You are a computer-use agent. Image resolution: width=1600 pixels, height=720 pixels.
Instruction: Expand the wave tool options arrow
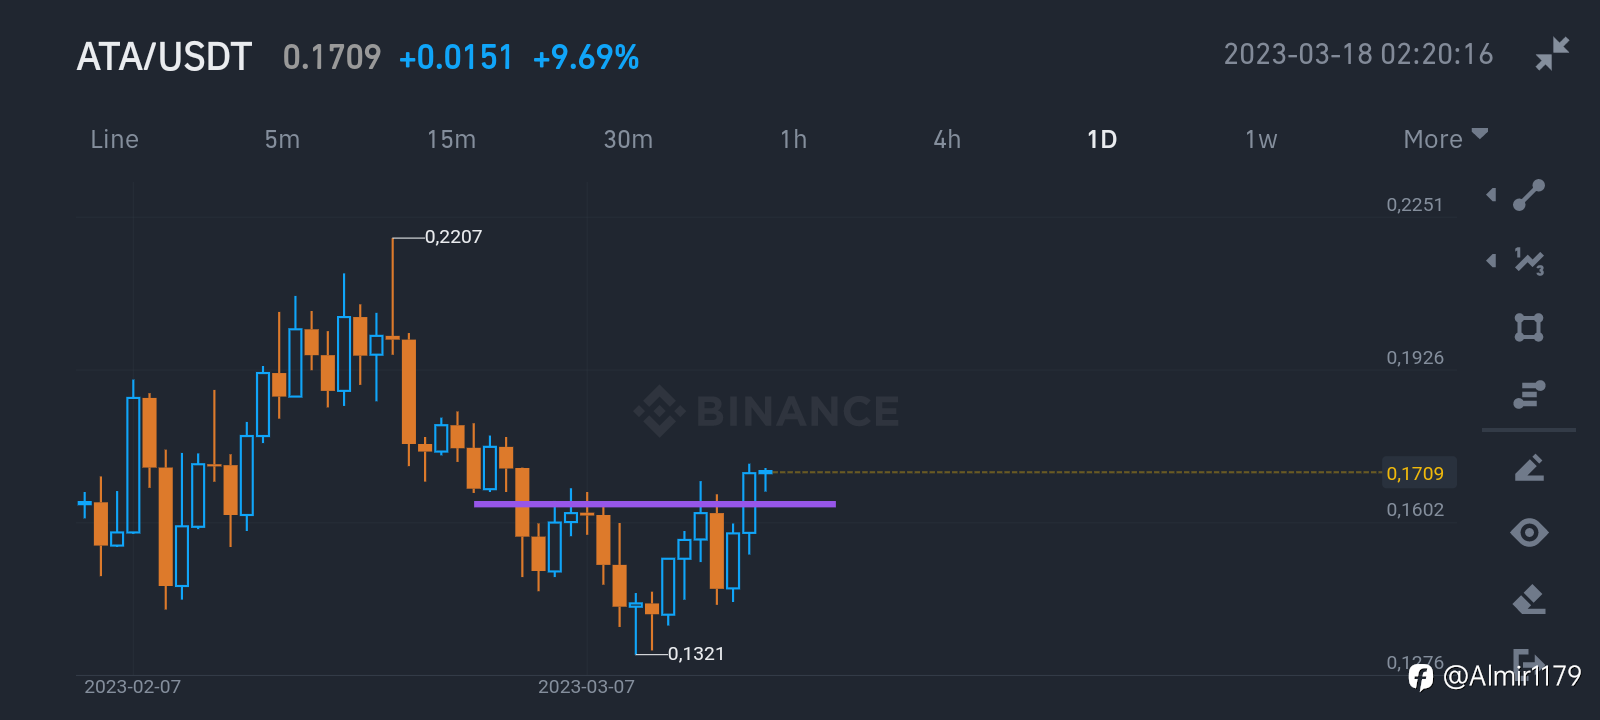[1491, 261]
